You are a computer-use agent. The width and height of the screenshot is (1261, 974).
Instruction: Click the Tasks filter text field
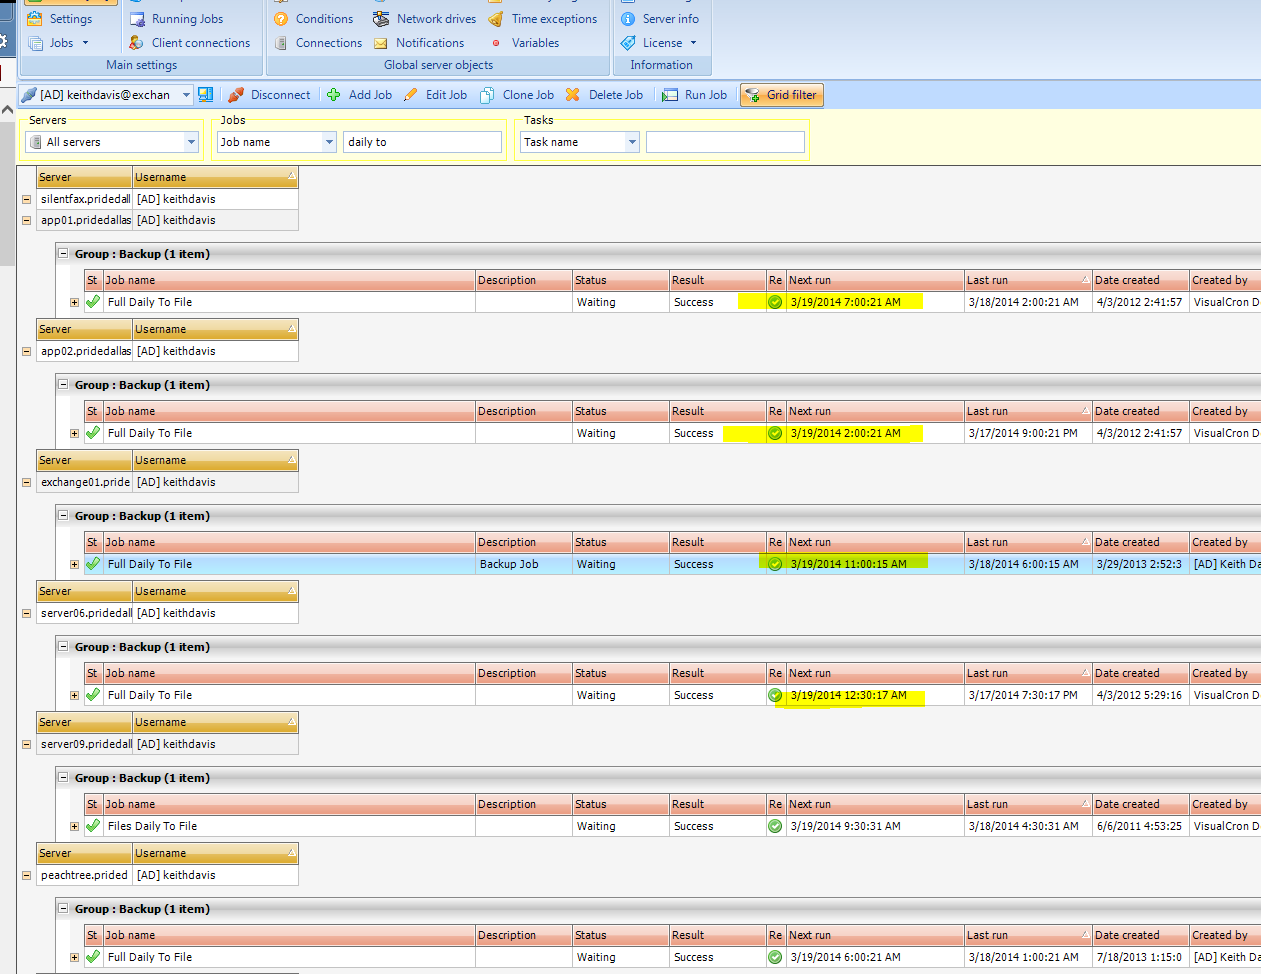click(x=725, y=142)
